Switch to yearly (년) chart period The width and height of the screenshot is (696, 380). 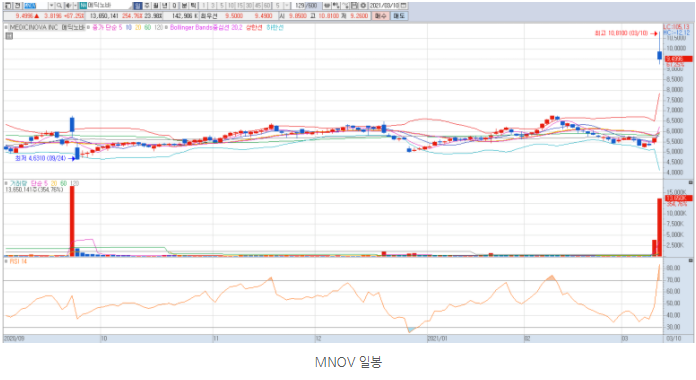point(165,5)
